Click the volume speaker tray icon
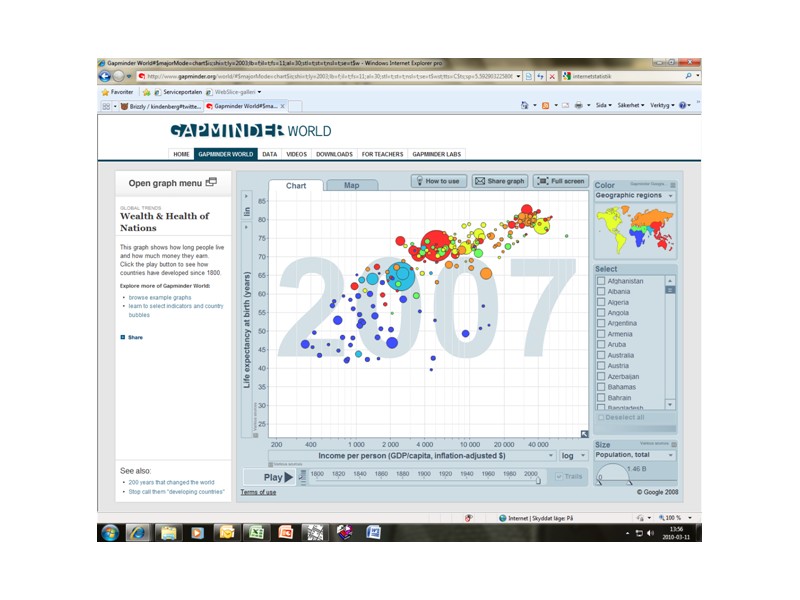The width and height of the screenshot is (800, 600). [650, 533]
